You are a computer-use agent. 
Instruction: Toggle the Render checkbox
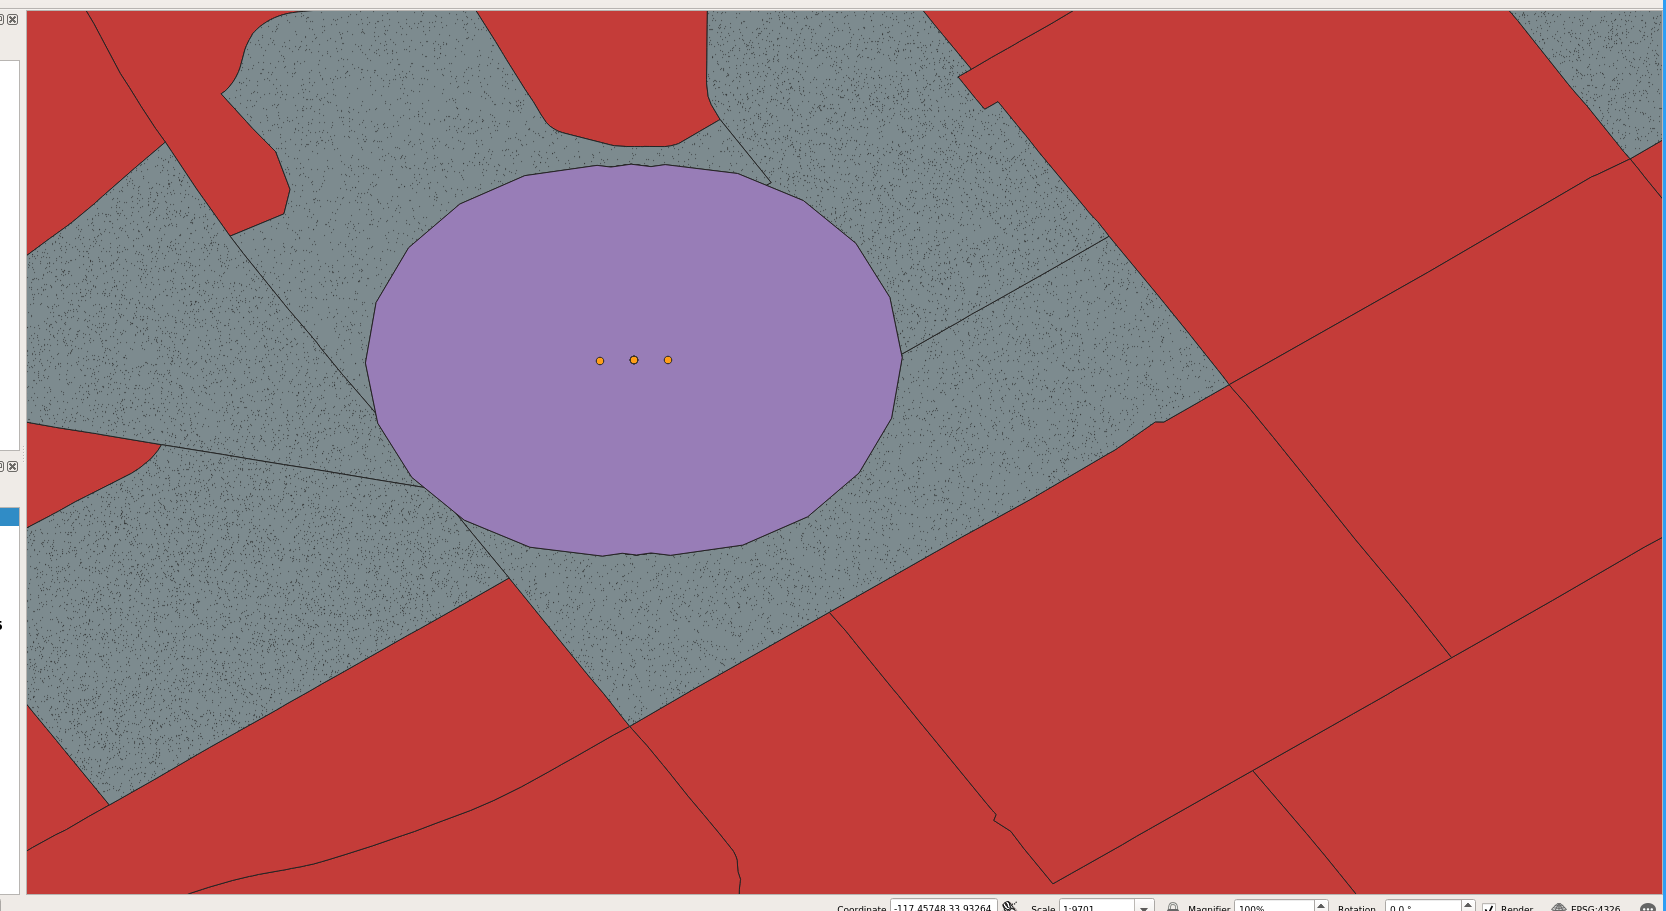[x=1489, y=907]
